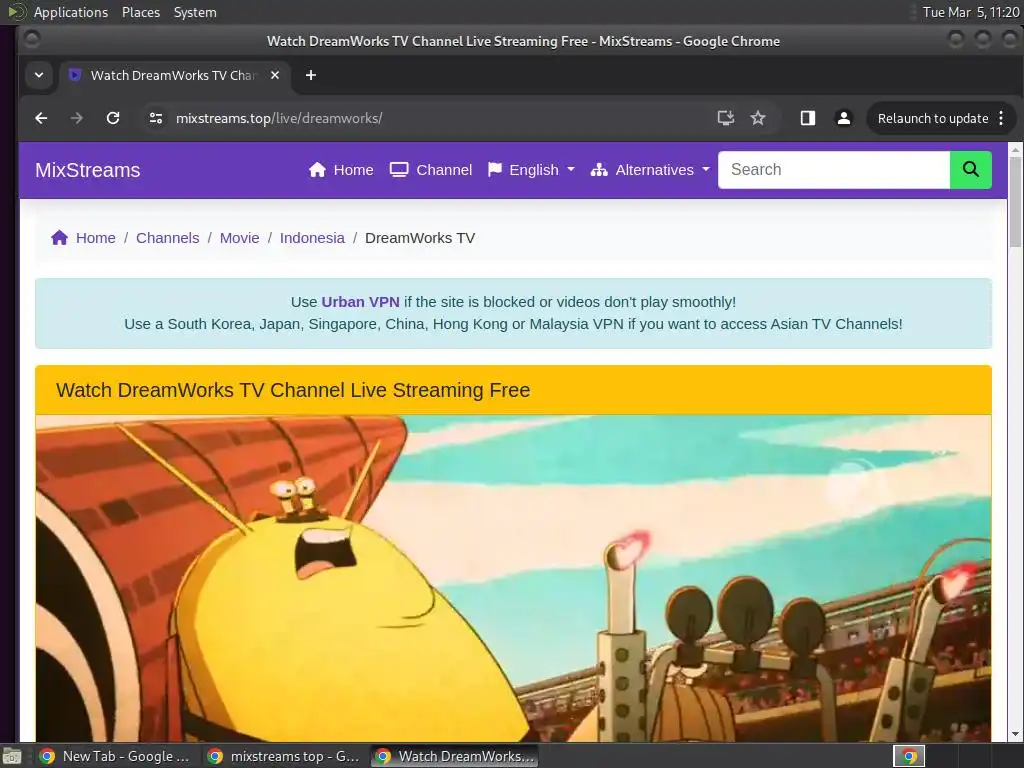Click Relaunch to update button

click(933, 118)
